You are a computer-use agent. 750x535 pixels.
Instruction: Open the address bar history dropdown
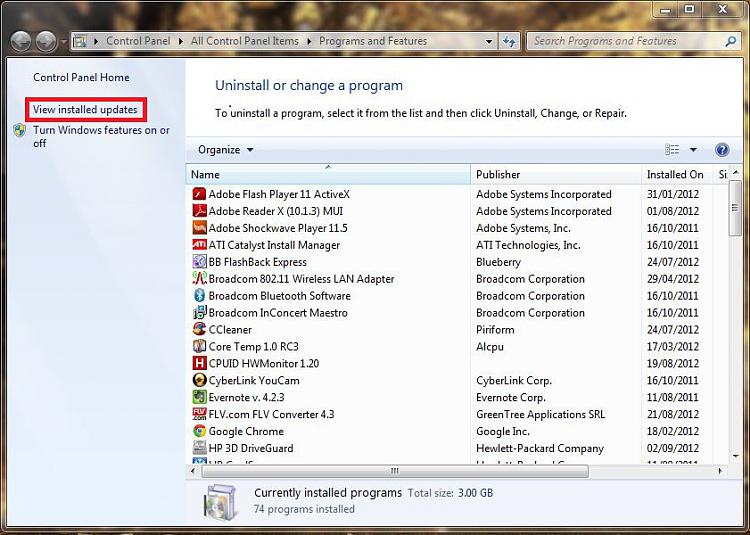489,42
